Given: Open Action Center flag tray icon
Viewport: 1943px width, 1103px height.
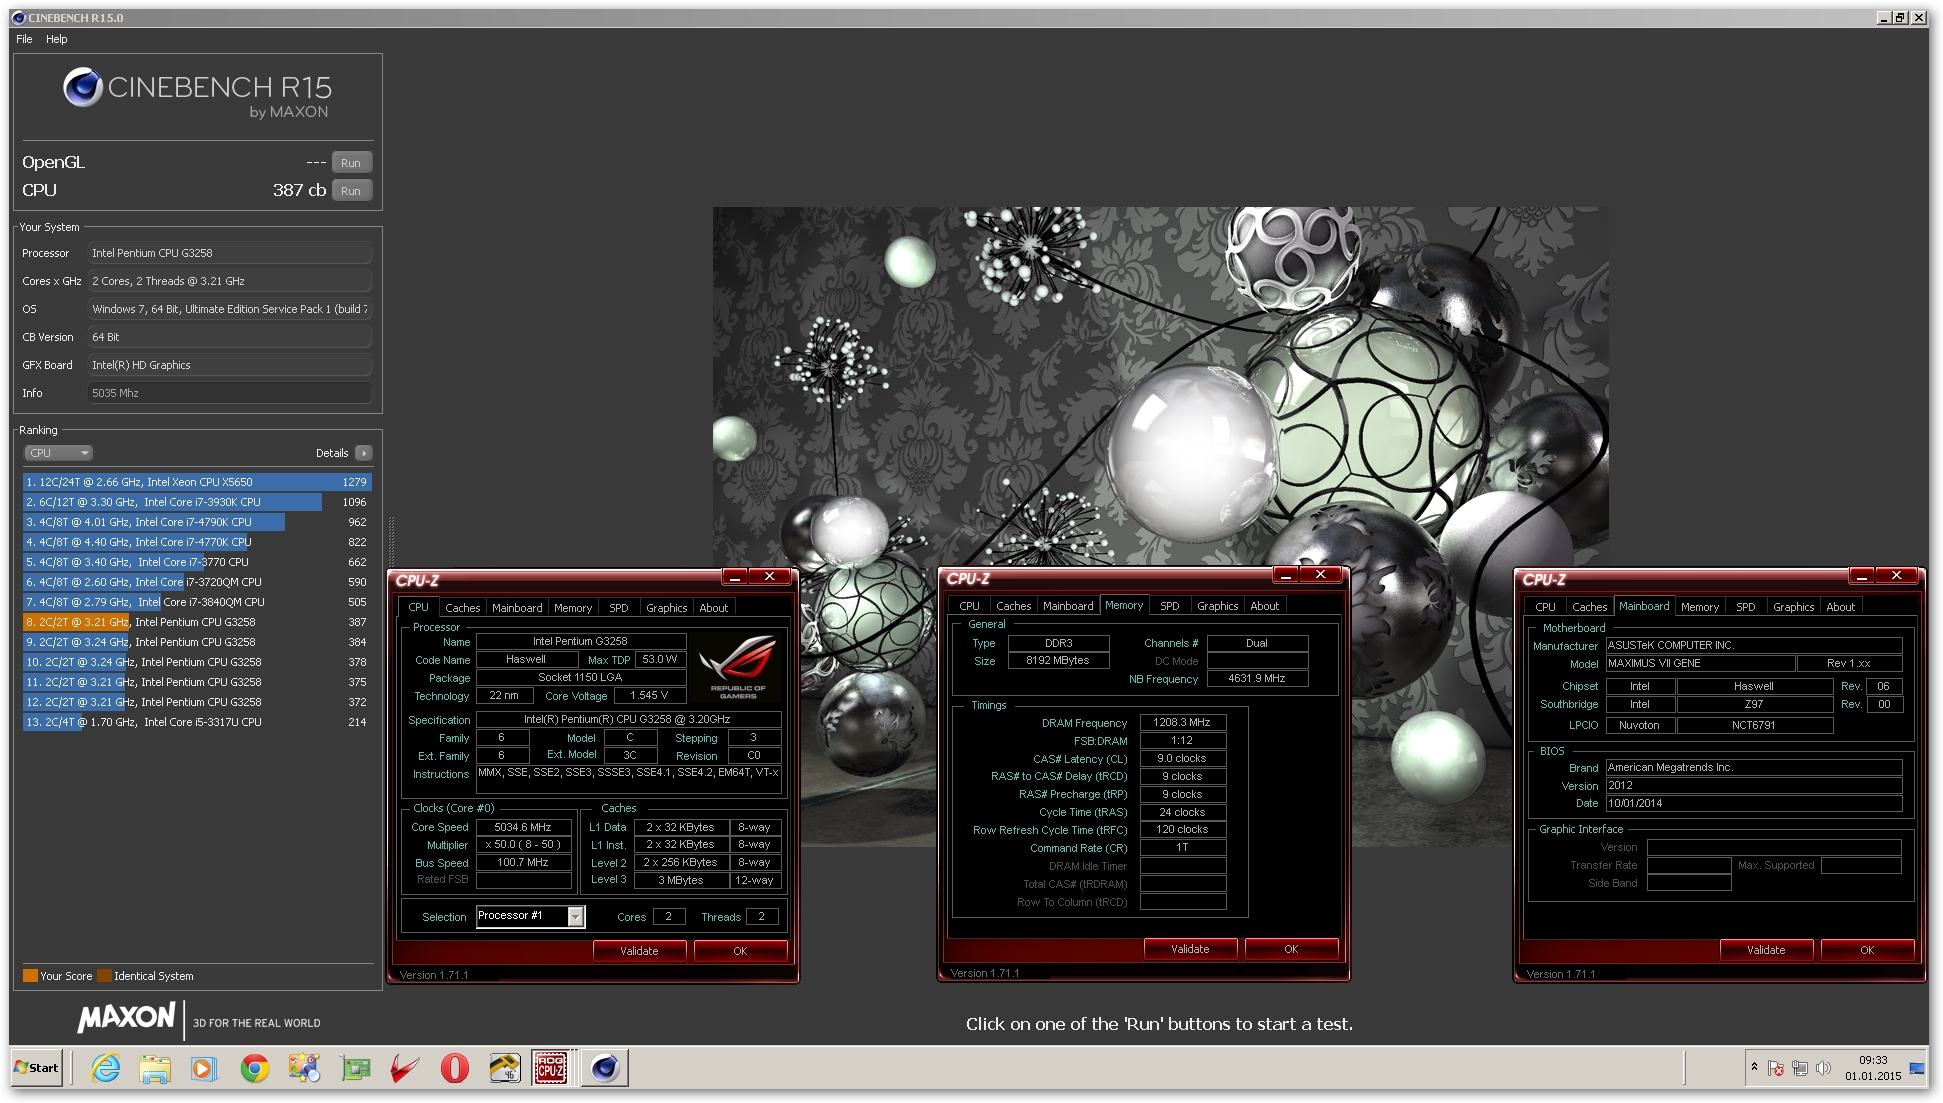Looking at the screenshot, I should click(x=1776, y=1068).
